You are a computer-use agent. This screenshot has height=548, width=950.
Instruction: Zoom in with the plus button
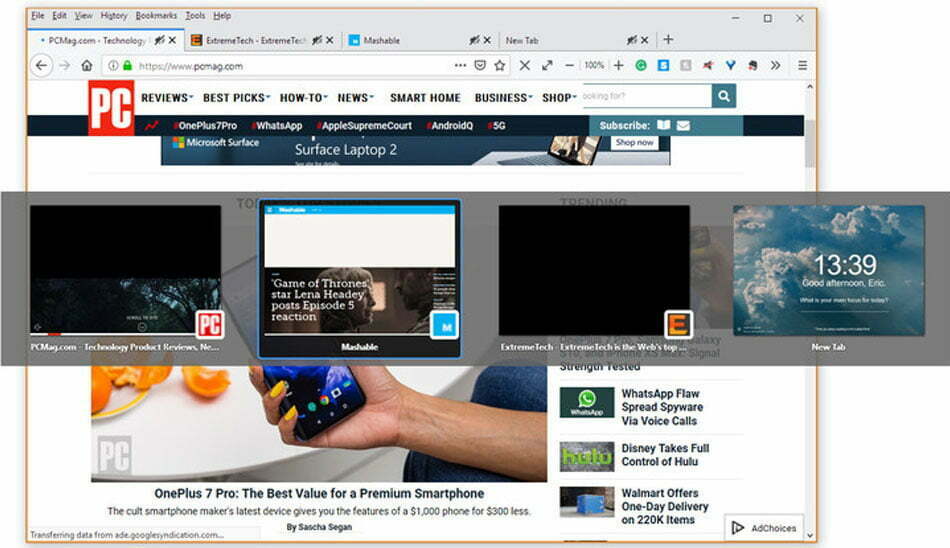[x=619, y=65]
